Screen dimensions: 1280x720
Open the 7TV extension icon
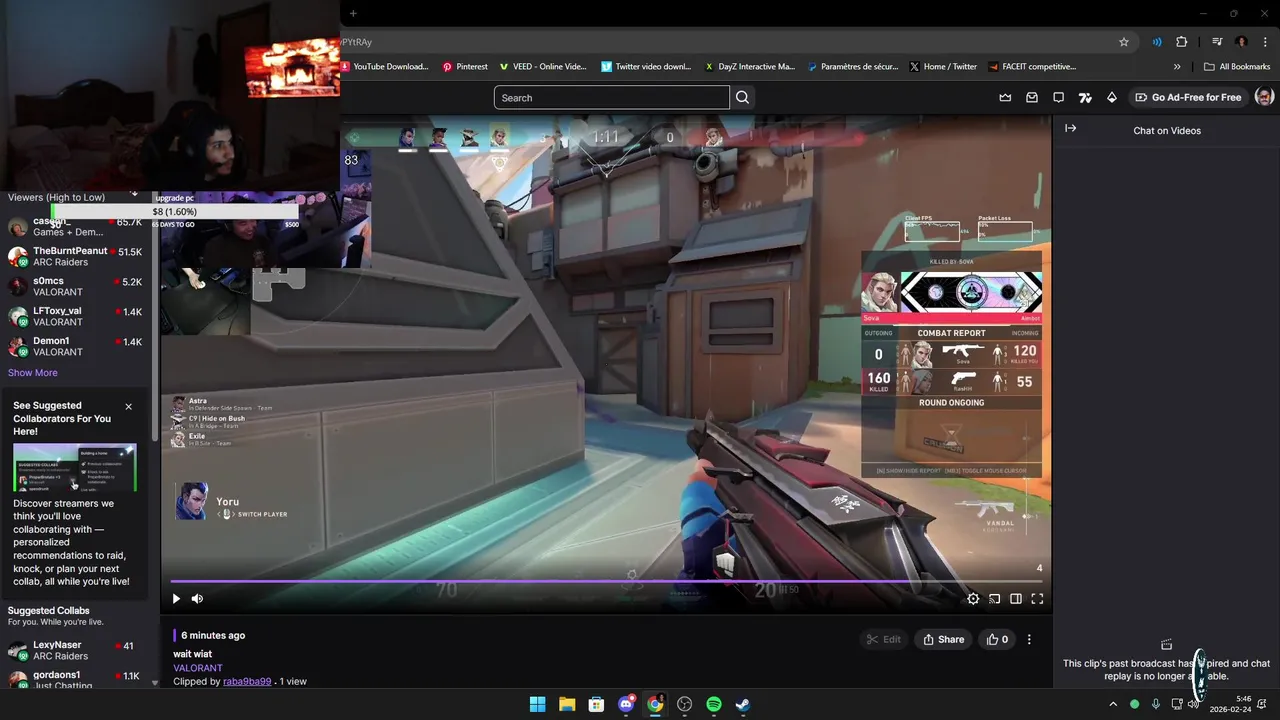tap(1085, 97)
